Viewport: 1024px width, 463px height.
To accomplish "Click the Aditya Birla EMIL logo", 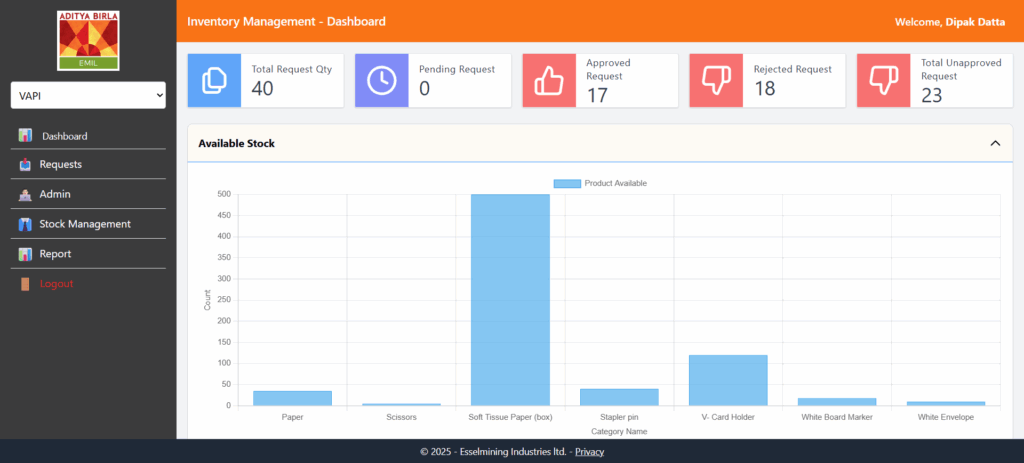I will [88, 41].
